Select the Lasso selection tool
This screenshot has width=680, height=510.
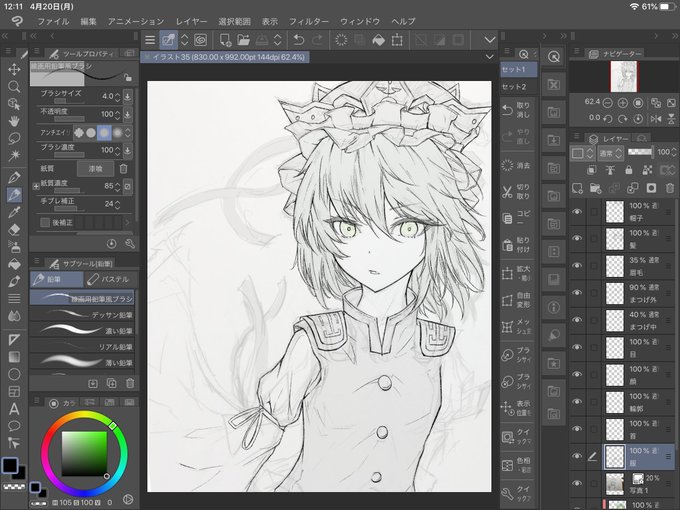[x=14, y=138]
